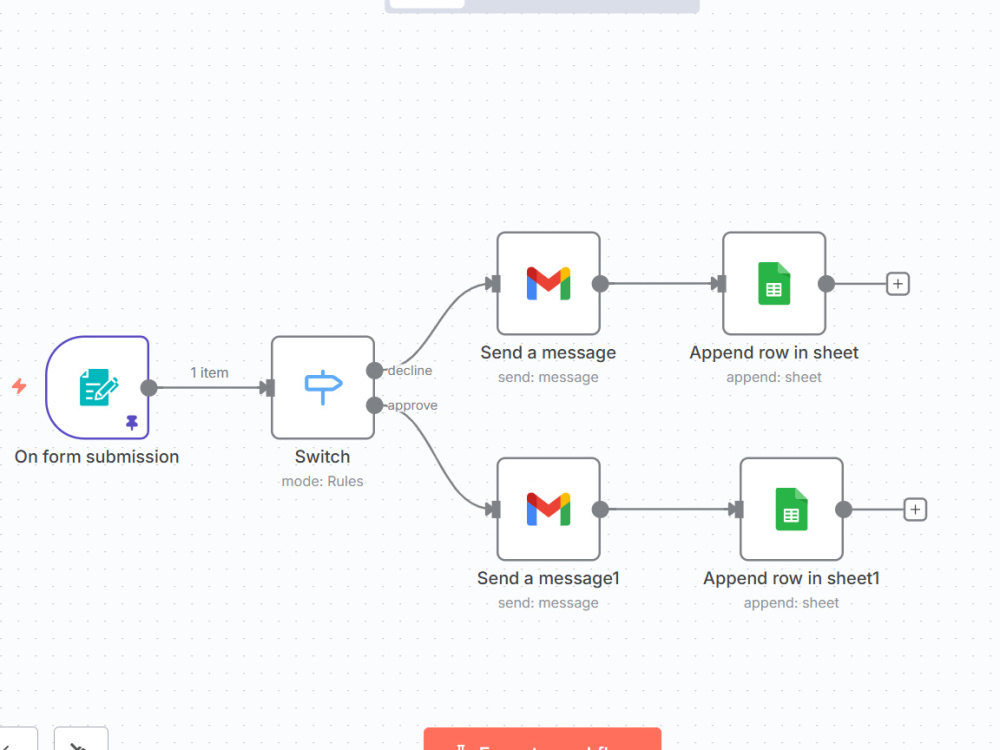Click Send a message1 output connector
The image size is (1000, 750).
click(x=600, y=510)
